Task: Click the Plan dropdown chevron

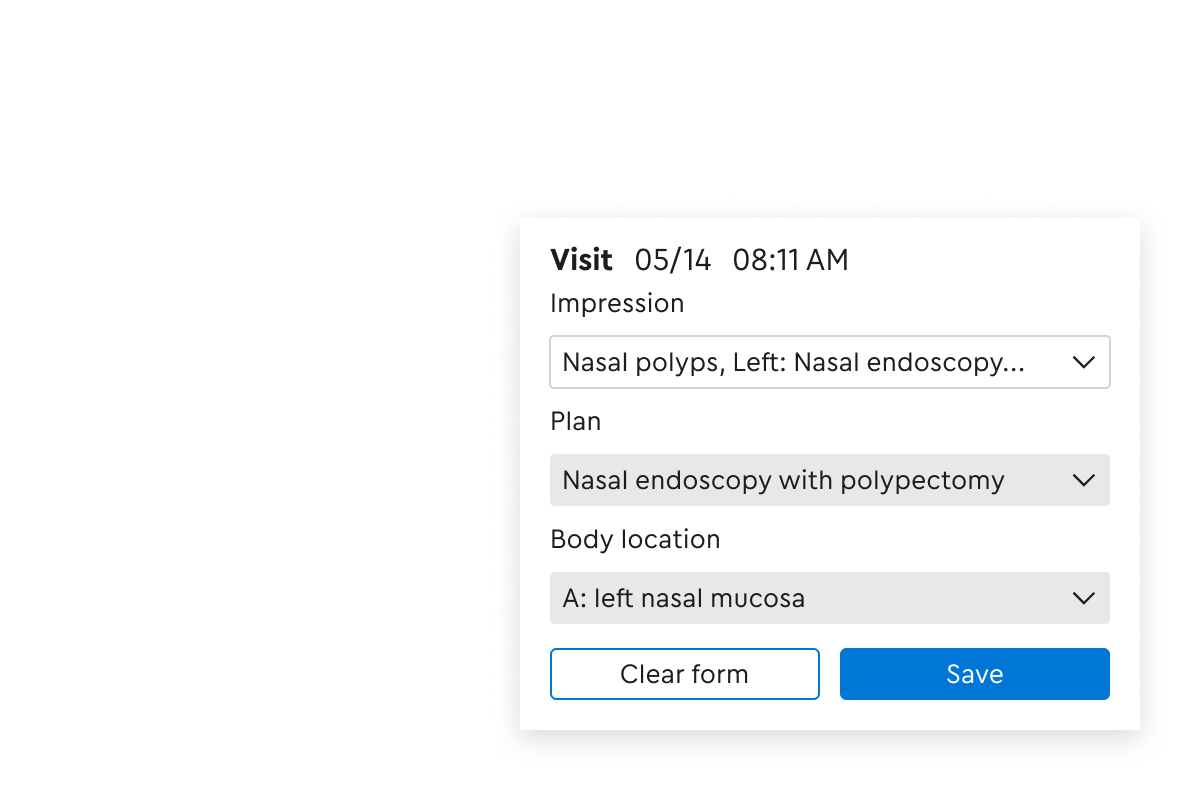Action: [x=1084, y=480]
